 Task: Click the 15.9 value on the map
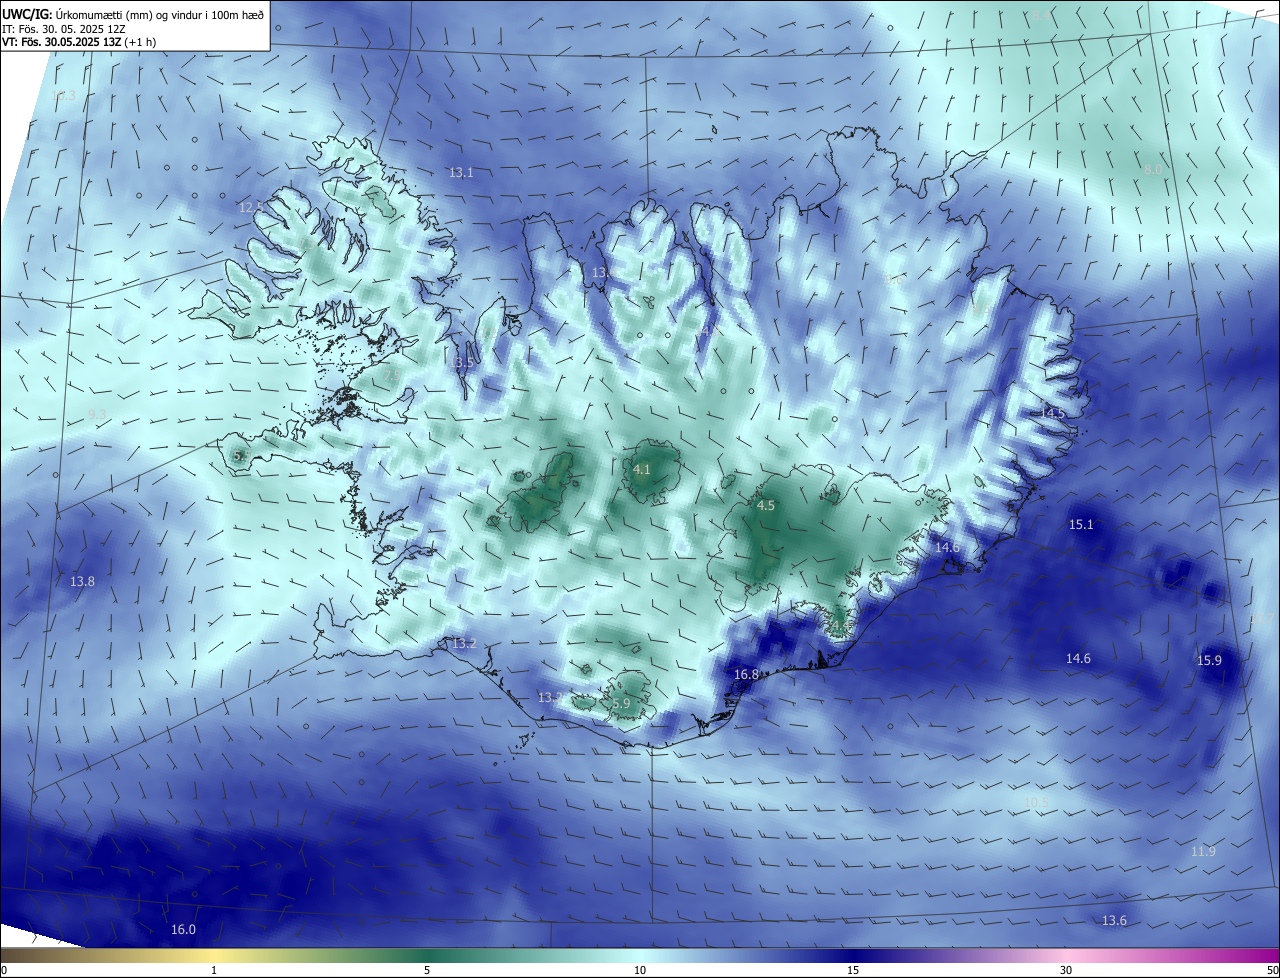pyautogui.click(x=1210, y=661)
